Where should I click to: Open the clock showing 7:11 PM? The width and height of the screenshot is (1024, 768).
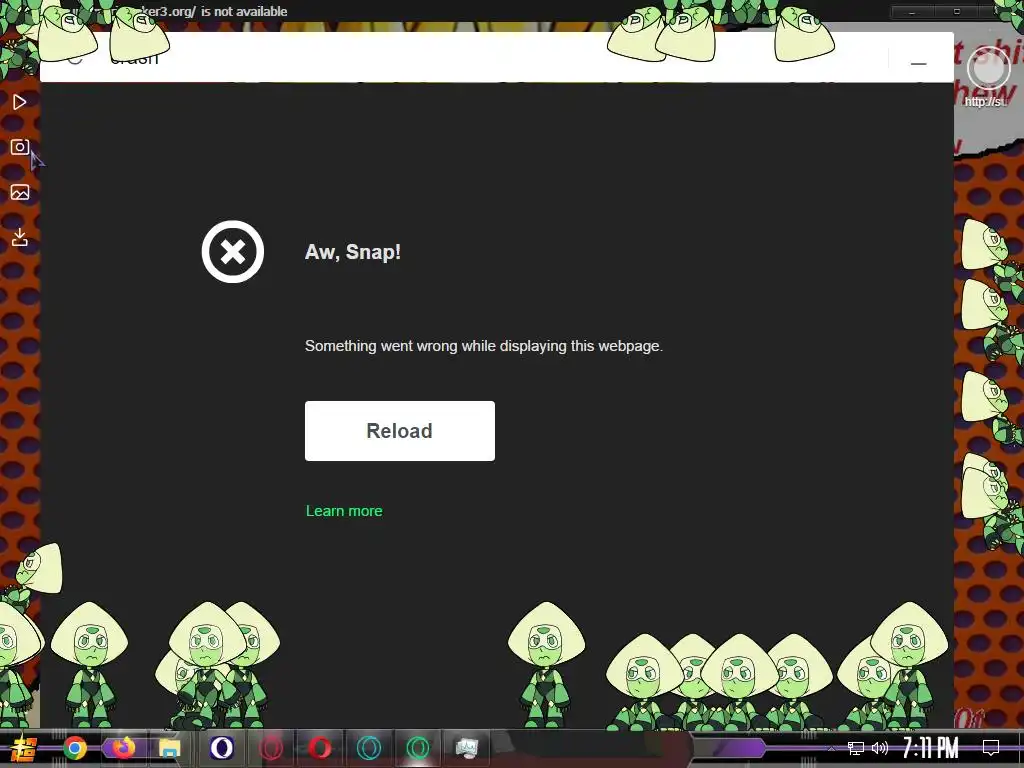click(x=931, y=748)
